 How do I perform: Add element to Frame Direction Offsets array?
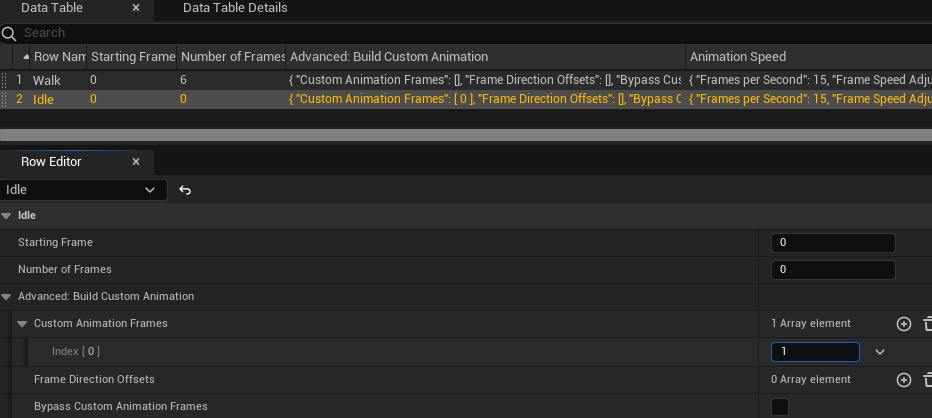pos(903,379)
